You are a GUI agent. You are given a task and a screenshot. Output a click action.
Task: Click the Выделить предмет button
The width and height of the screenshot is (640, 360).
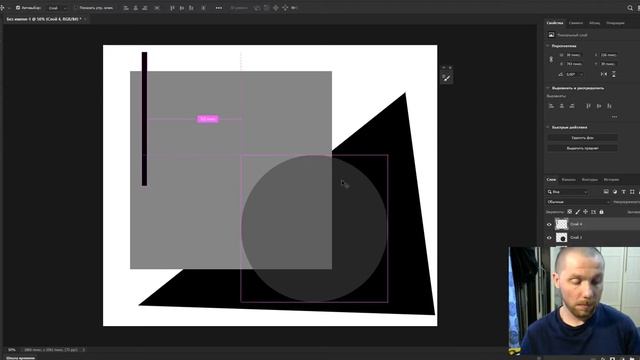582,148
